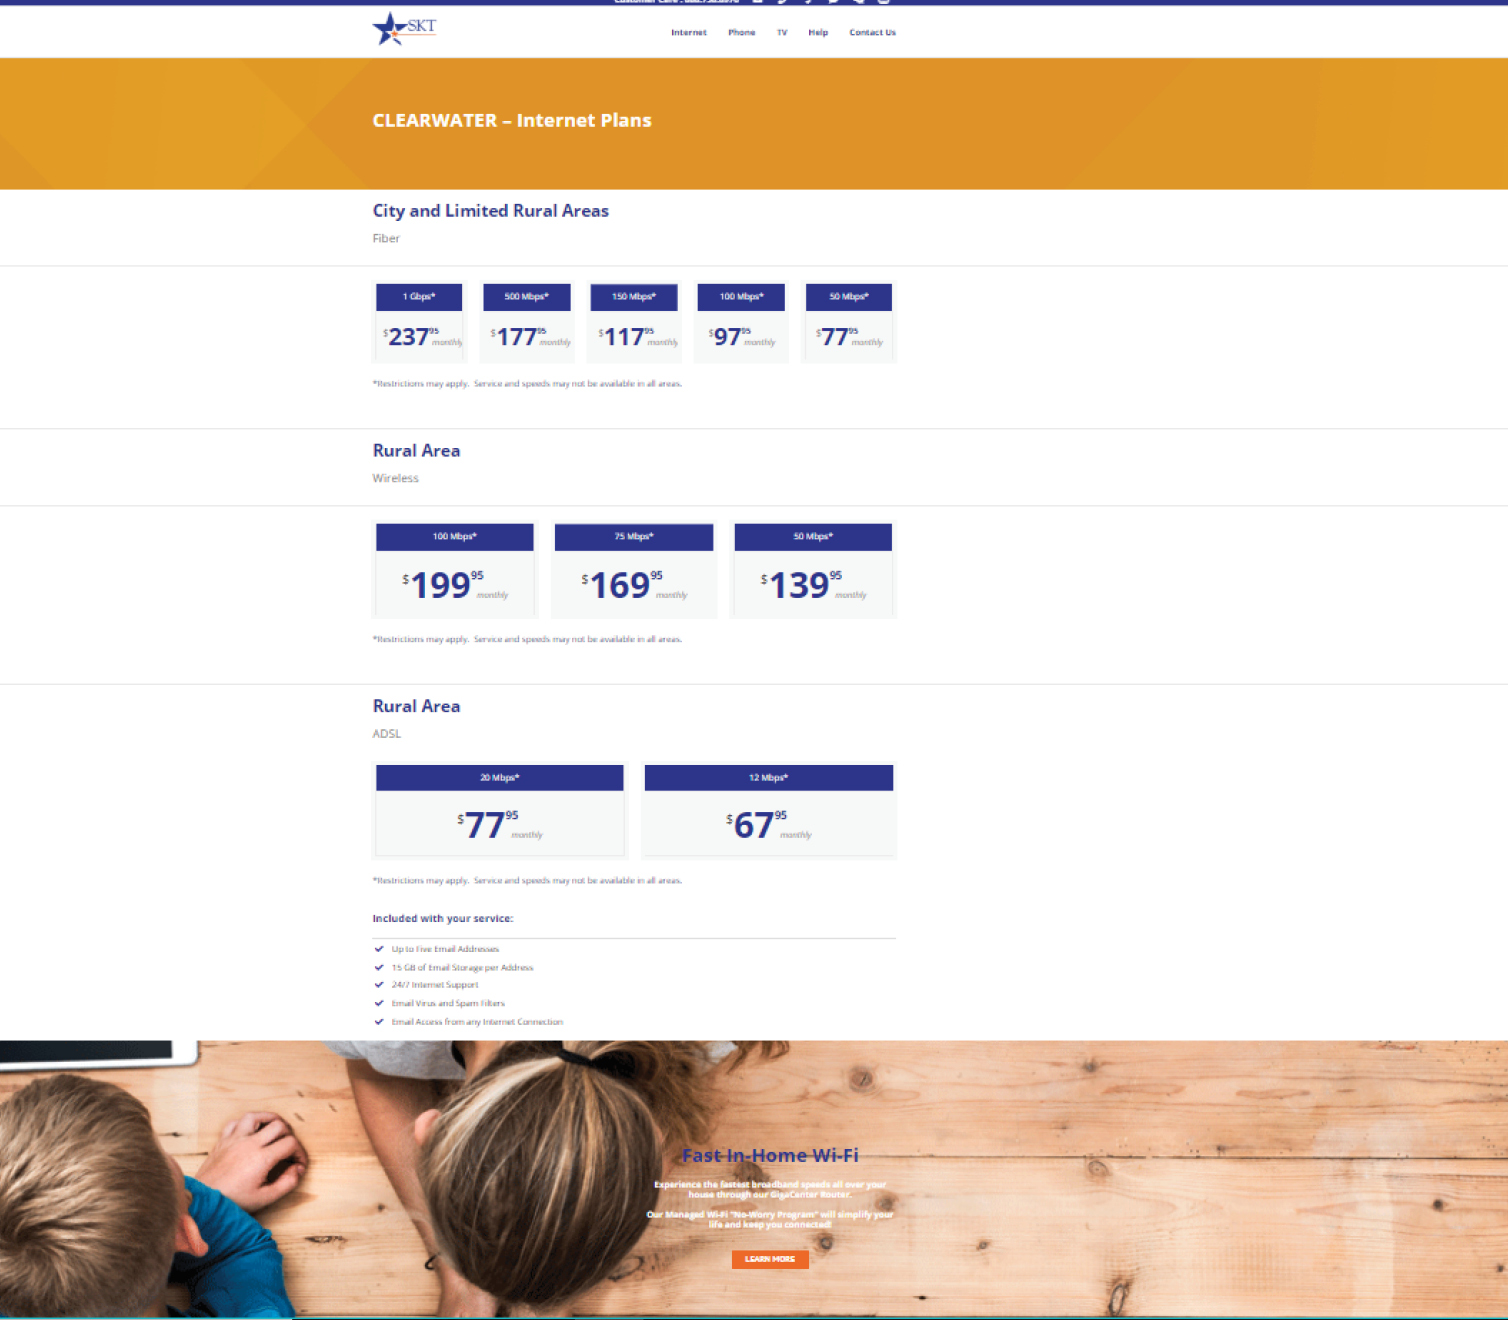Select the 1 Gbps fiber plan header
Screen dimensions: 1508x1320
[419, 297]
